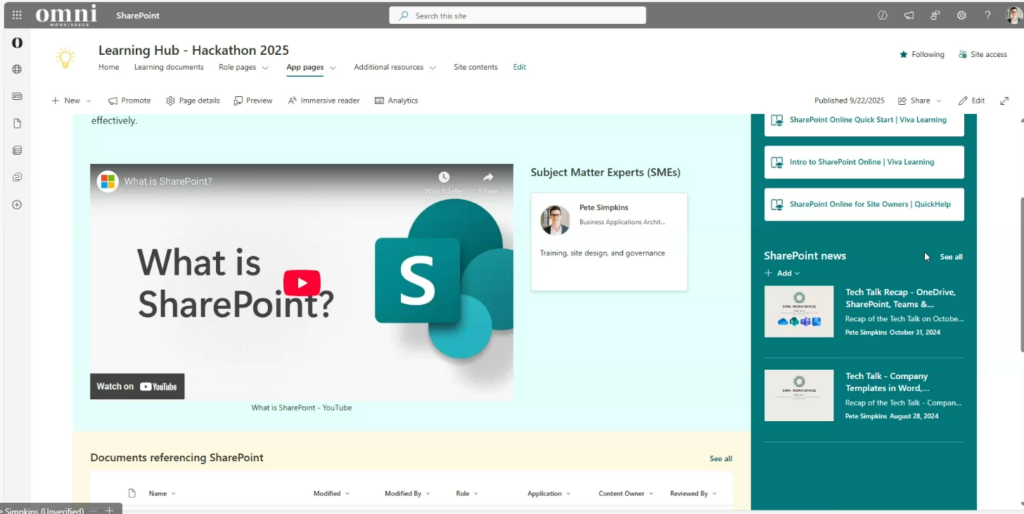Image resolution: width=1024 pixels, height=514 pixels.
Task: Open Intro to SharePoint Online Viva Learning link
Action: click(864, 162)
